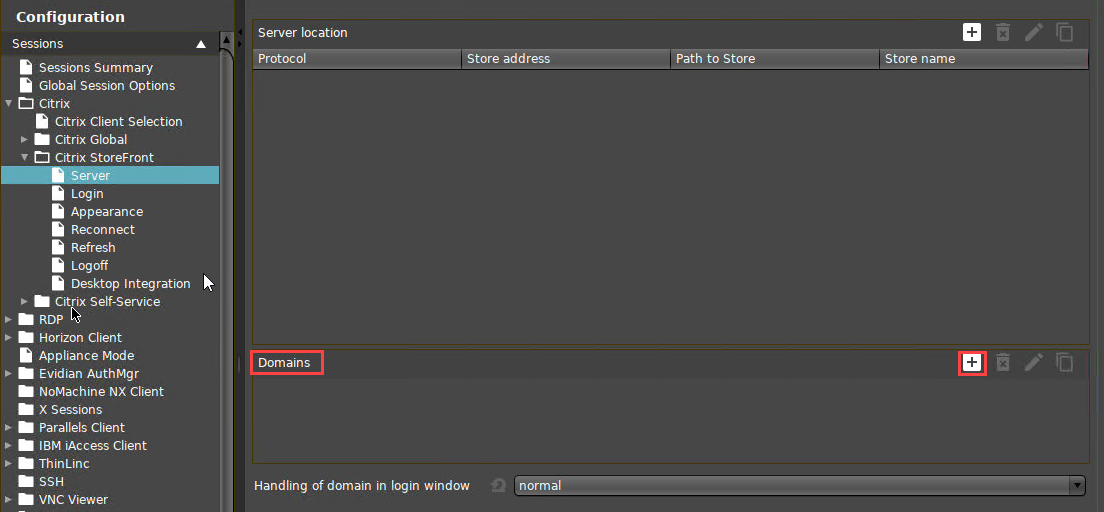
Task: Open Sessions Summary page
Action: tap(95, 68)
